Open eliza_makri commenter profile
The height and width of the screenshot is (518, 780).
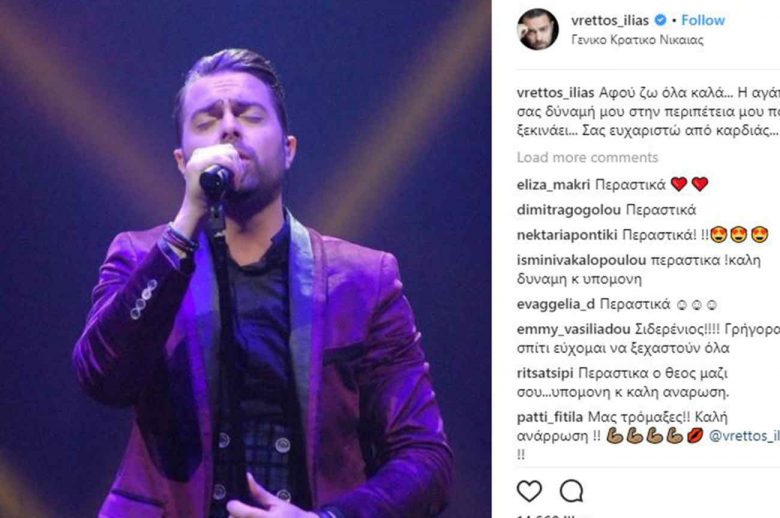(x=553, y=185)
